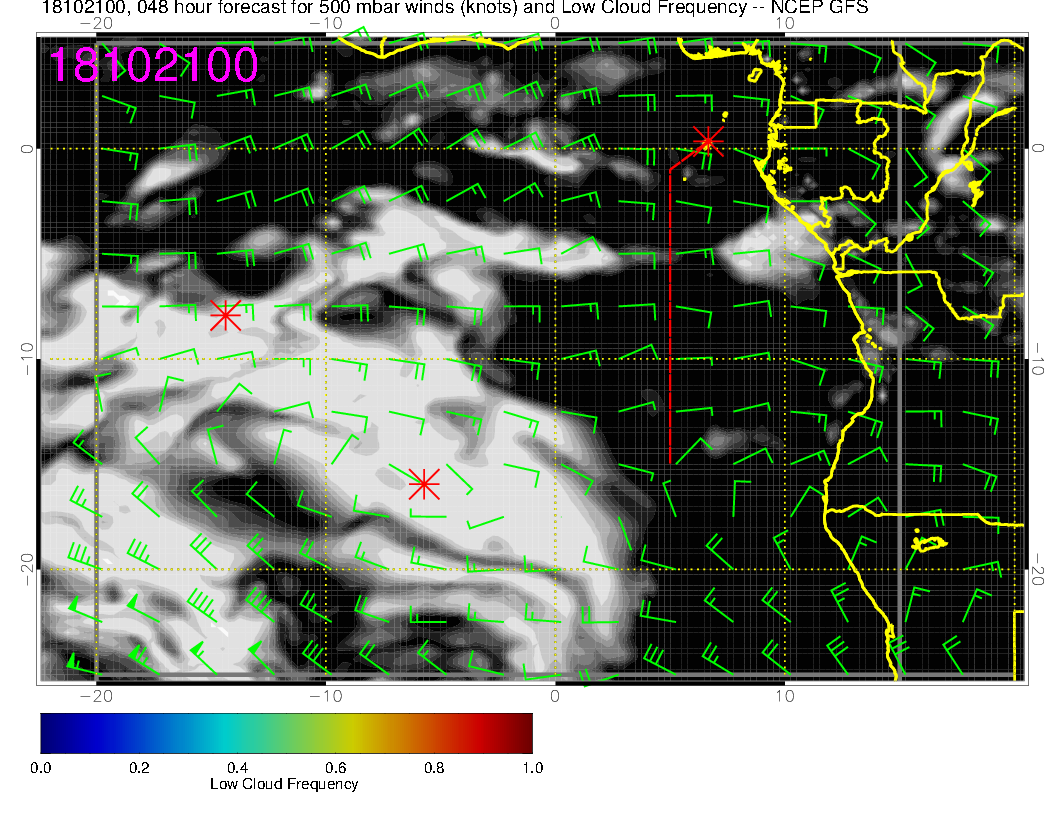
Task: Click the 10 longitude label on the bottom axis
Action: point(785,695)
